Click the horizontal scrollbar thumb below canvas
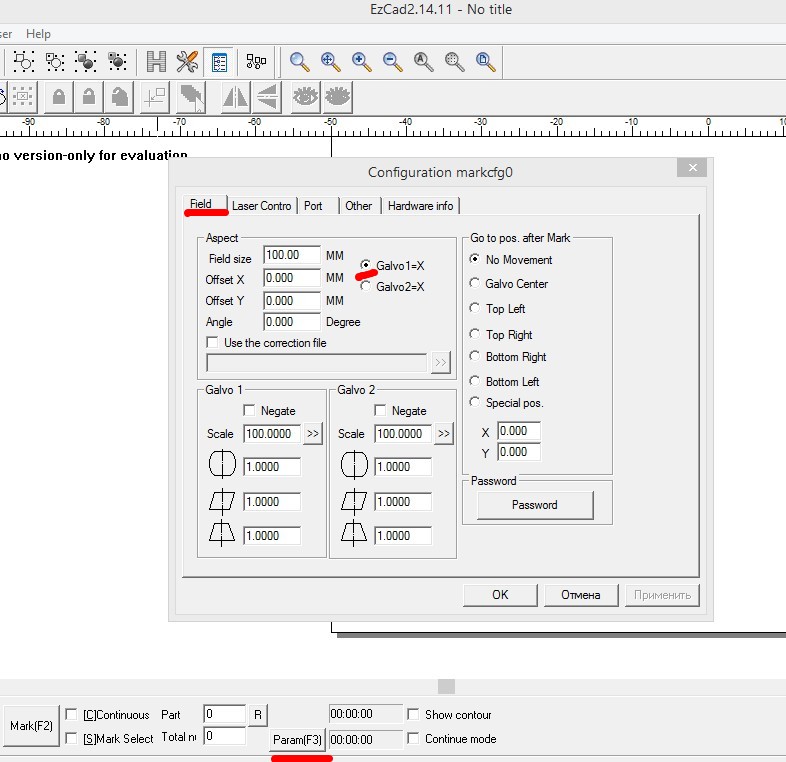 [x=446, y=686]
